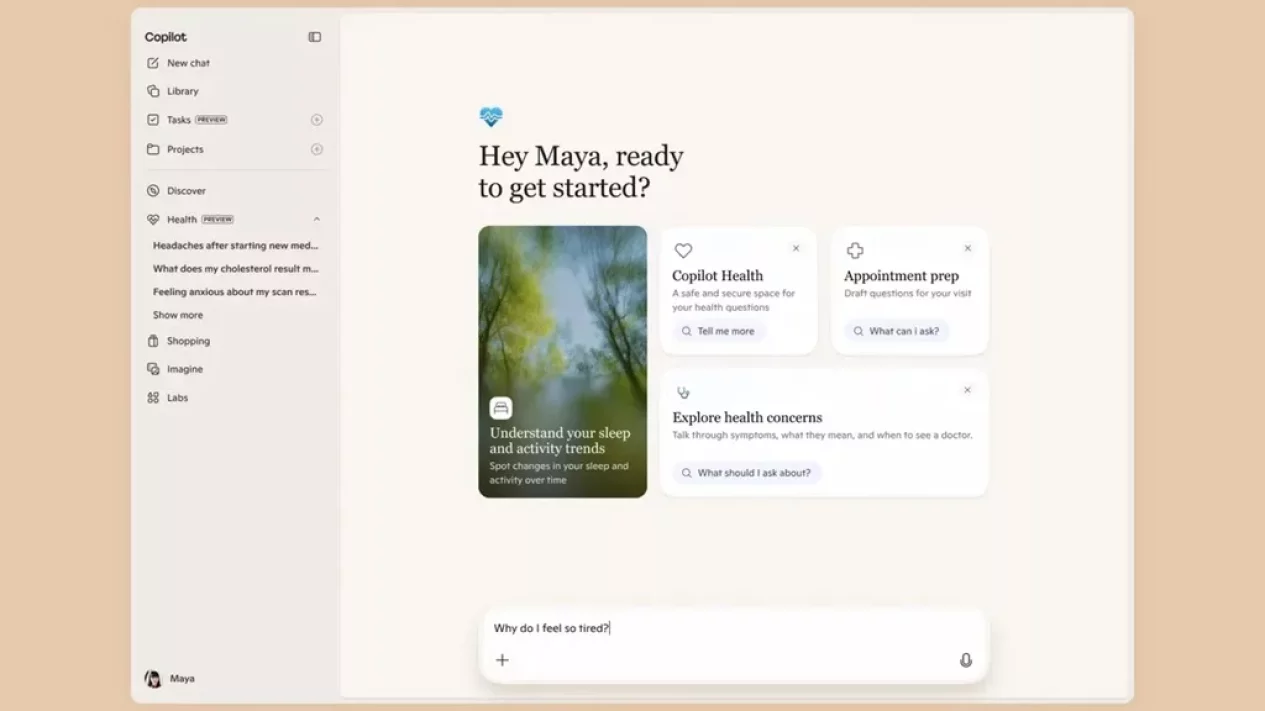This screenshot has width=1265, height=711.
Task: Click the medical cross Appointment prep icon
Action: tap(855, 251)
